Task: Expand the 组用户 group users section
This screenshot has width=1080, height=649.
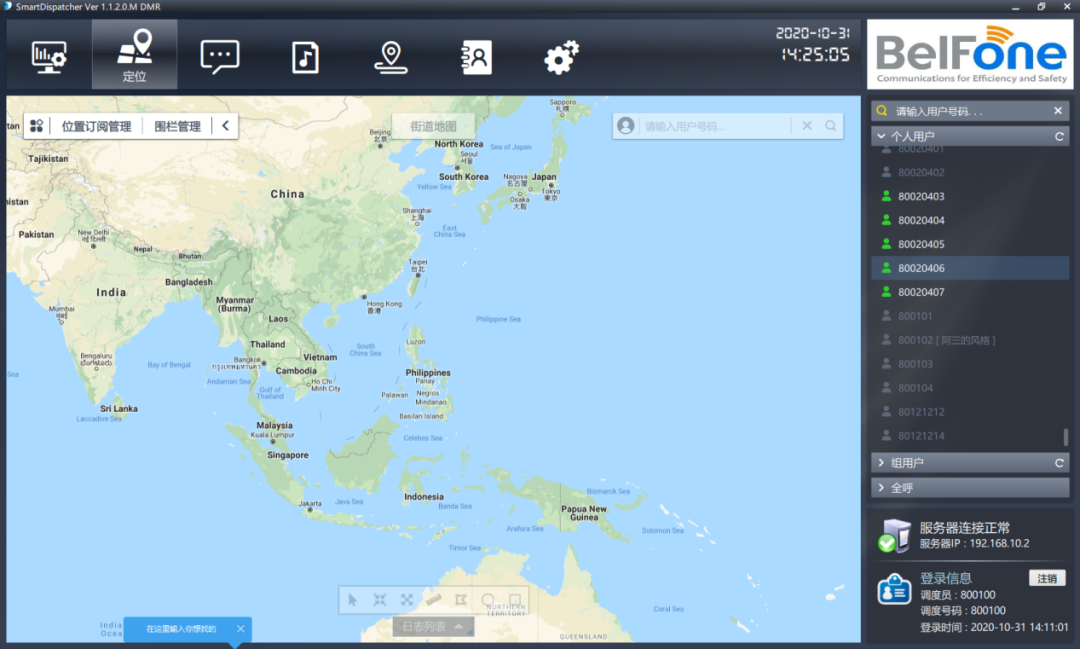Action: [881, 463]
